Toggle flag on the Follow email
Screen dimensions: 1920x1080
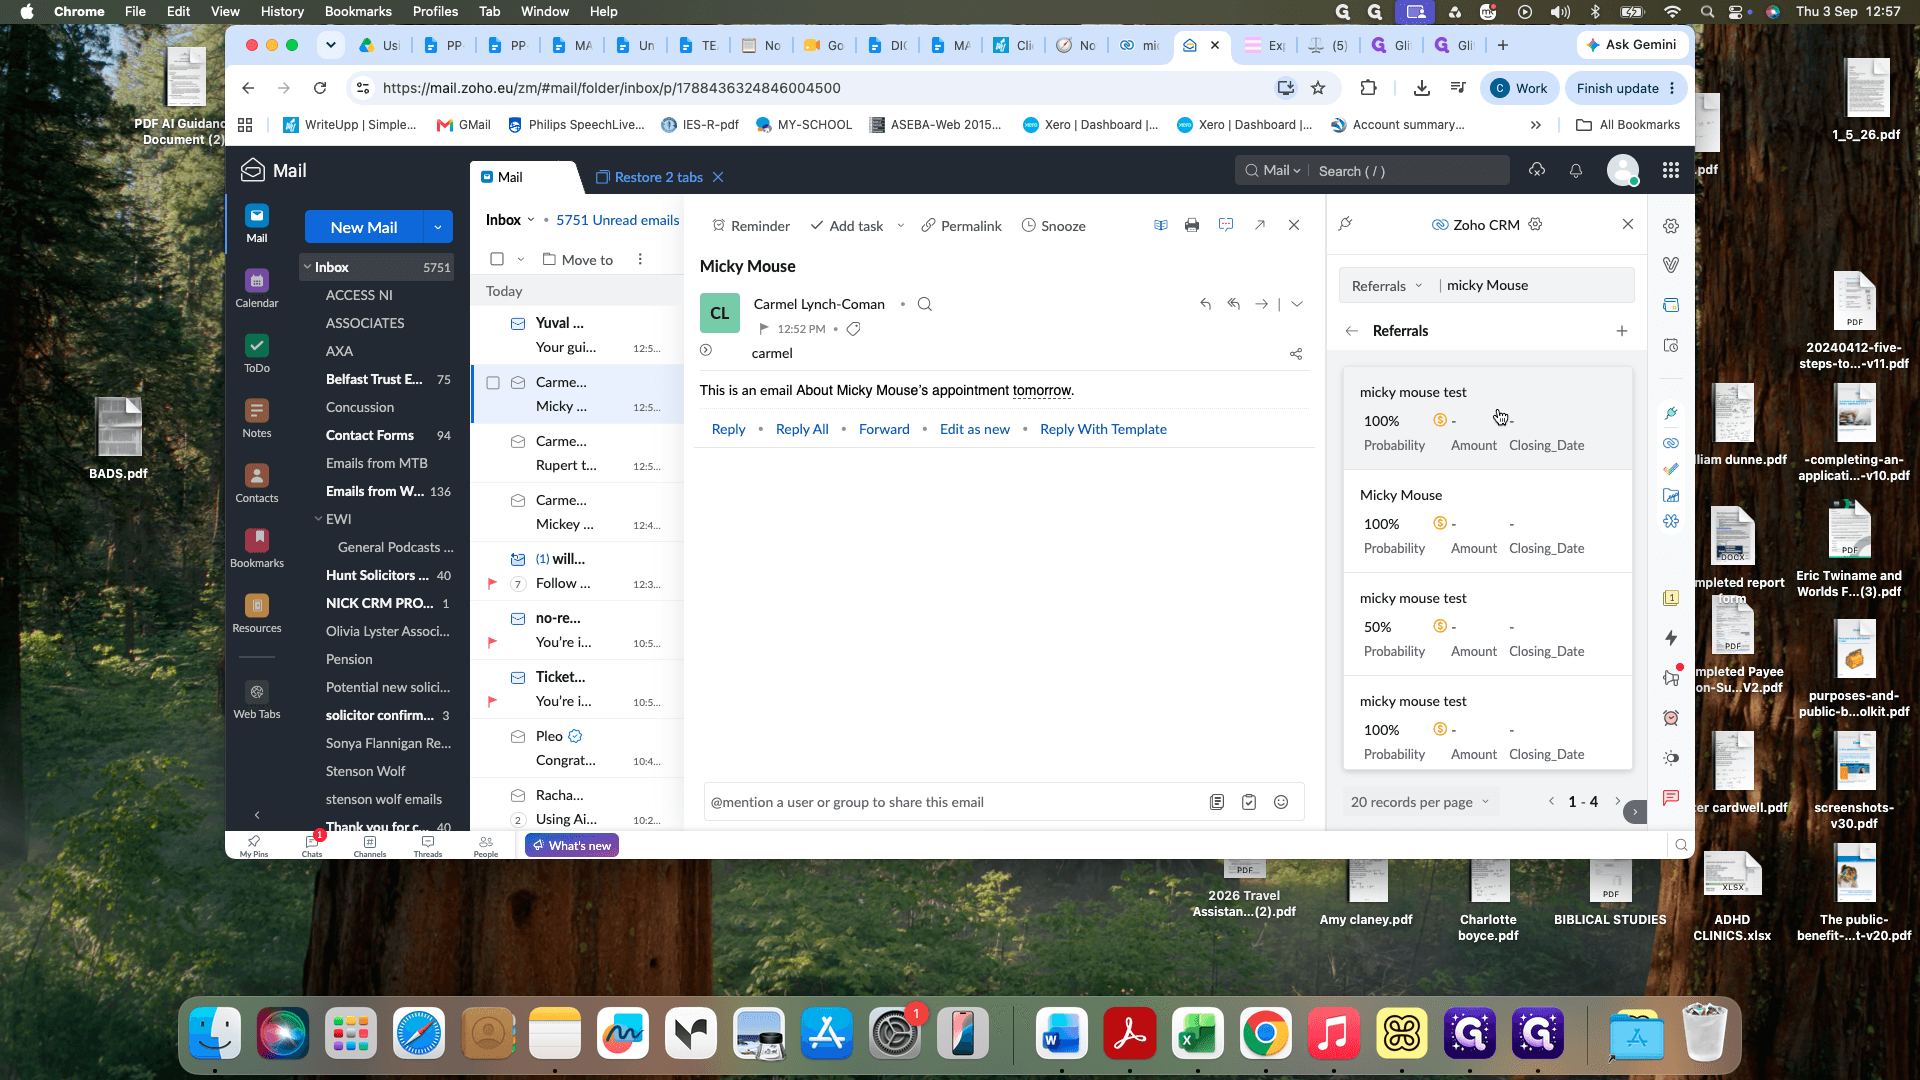point(492,584)
